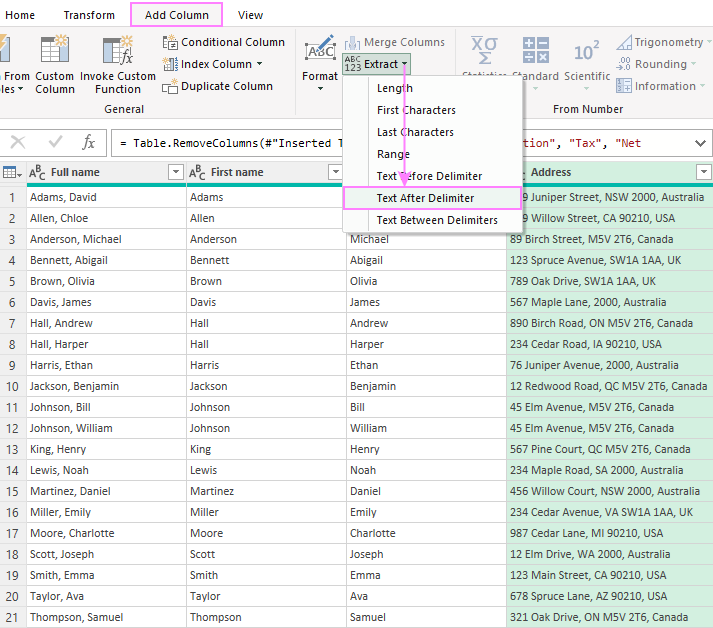Click the Merge Columns icon
Screen dimensions: 713x628
tap(352, 43)
